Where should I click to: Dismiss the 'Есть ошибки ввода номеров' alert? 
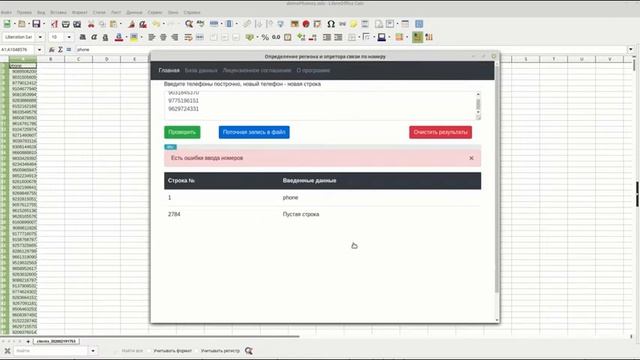coord(471,158)
